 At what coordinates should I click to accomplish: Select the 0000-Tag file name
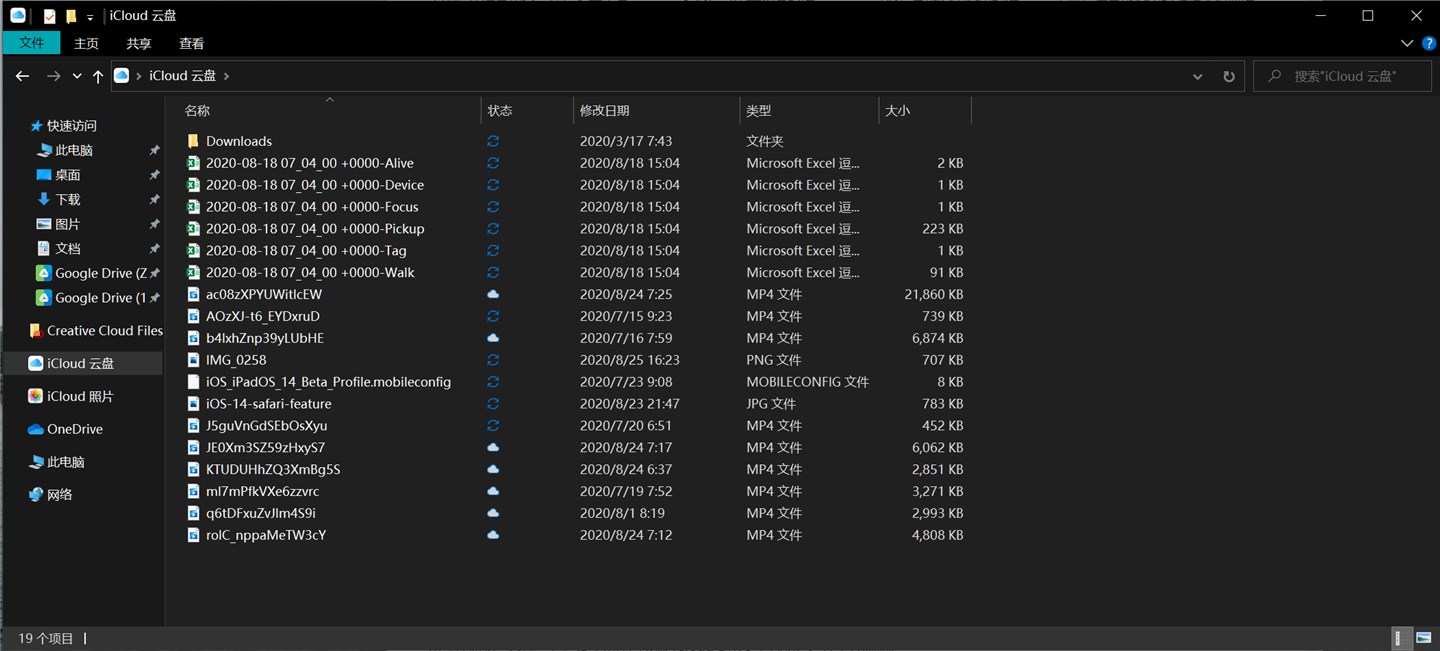click(x=306, y=251)
